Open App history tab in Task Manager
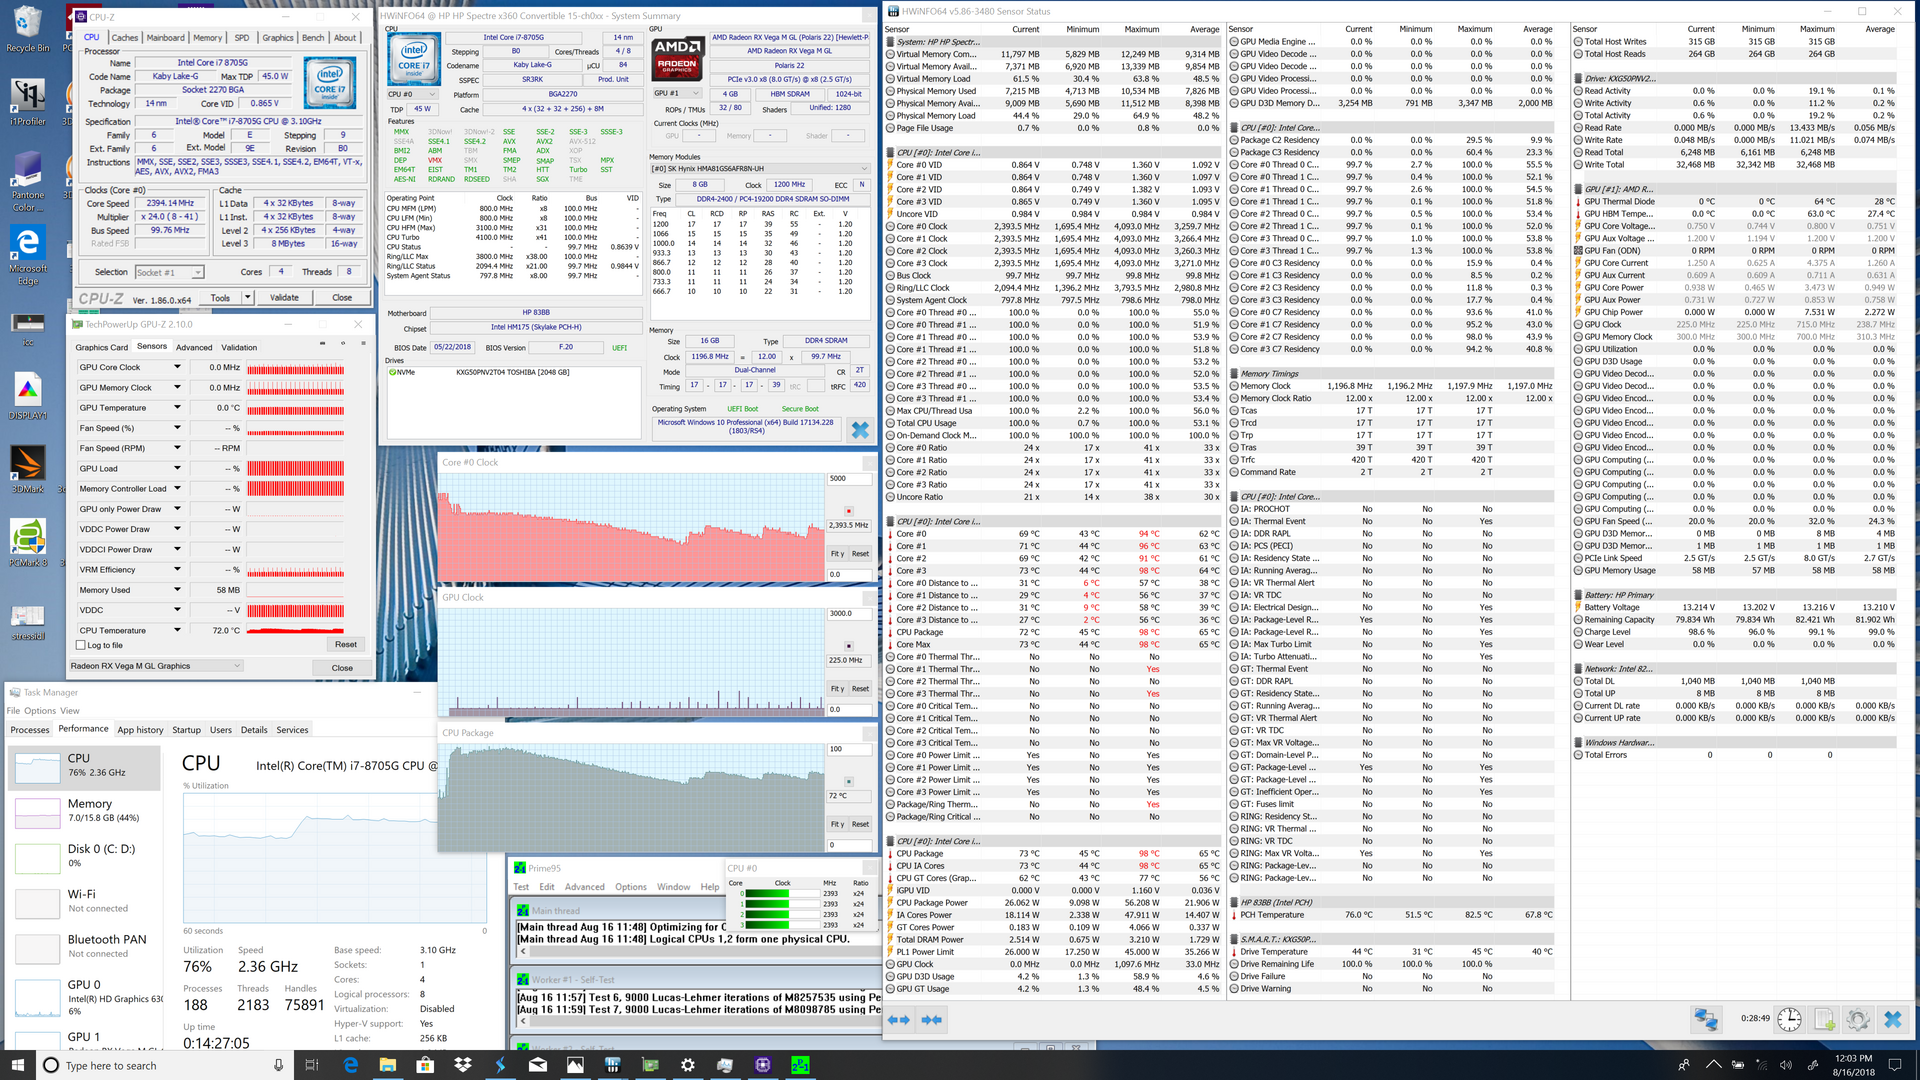The width and height of the screenshot is (1920, 1080). [x=140, y=730]
